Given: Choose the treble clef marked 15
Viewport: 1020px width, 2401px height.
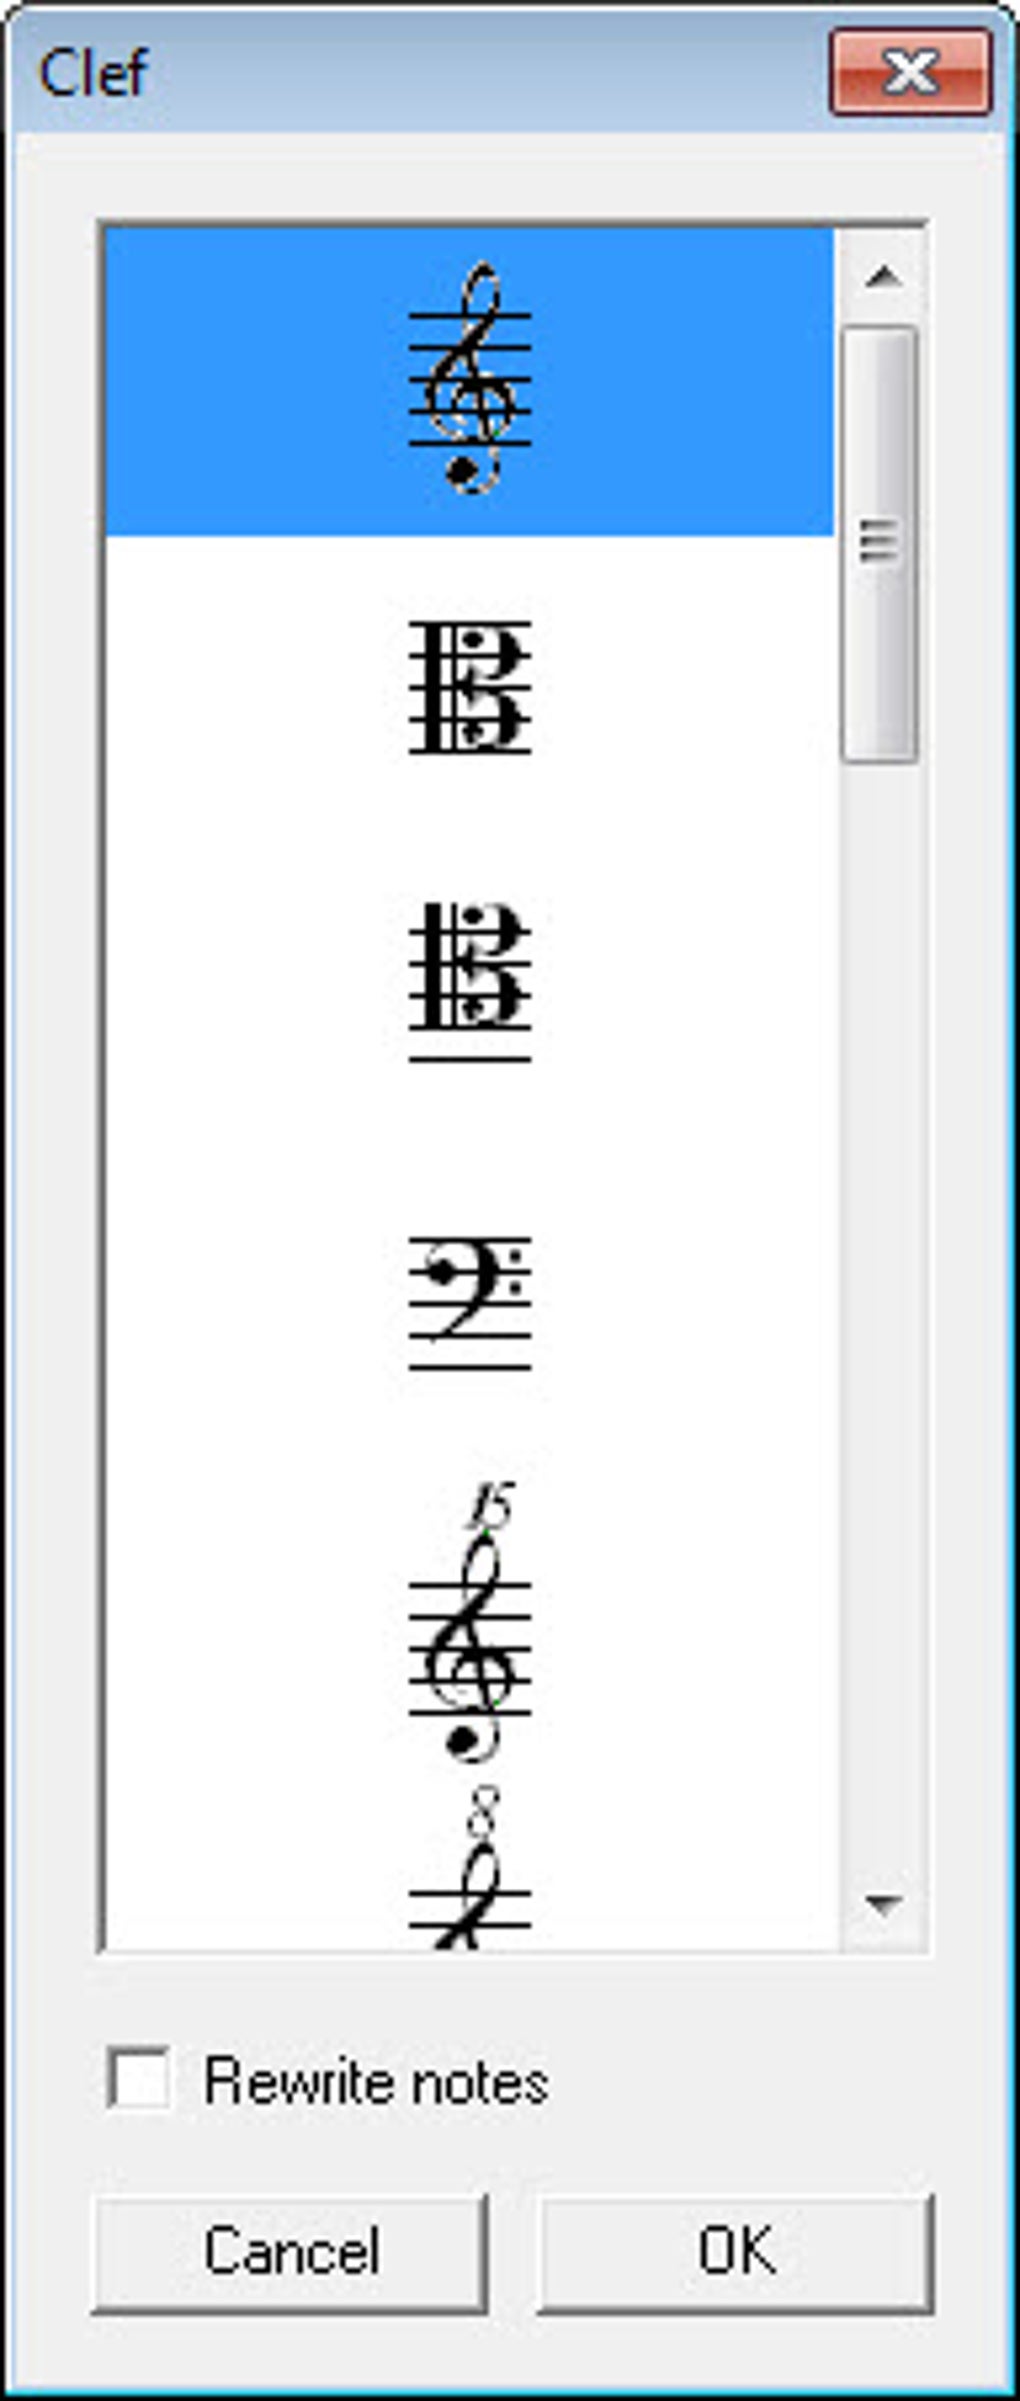Looking at the screenshot, I should coord(470,1620).
